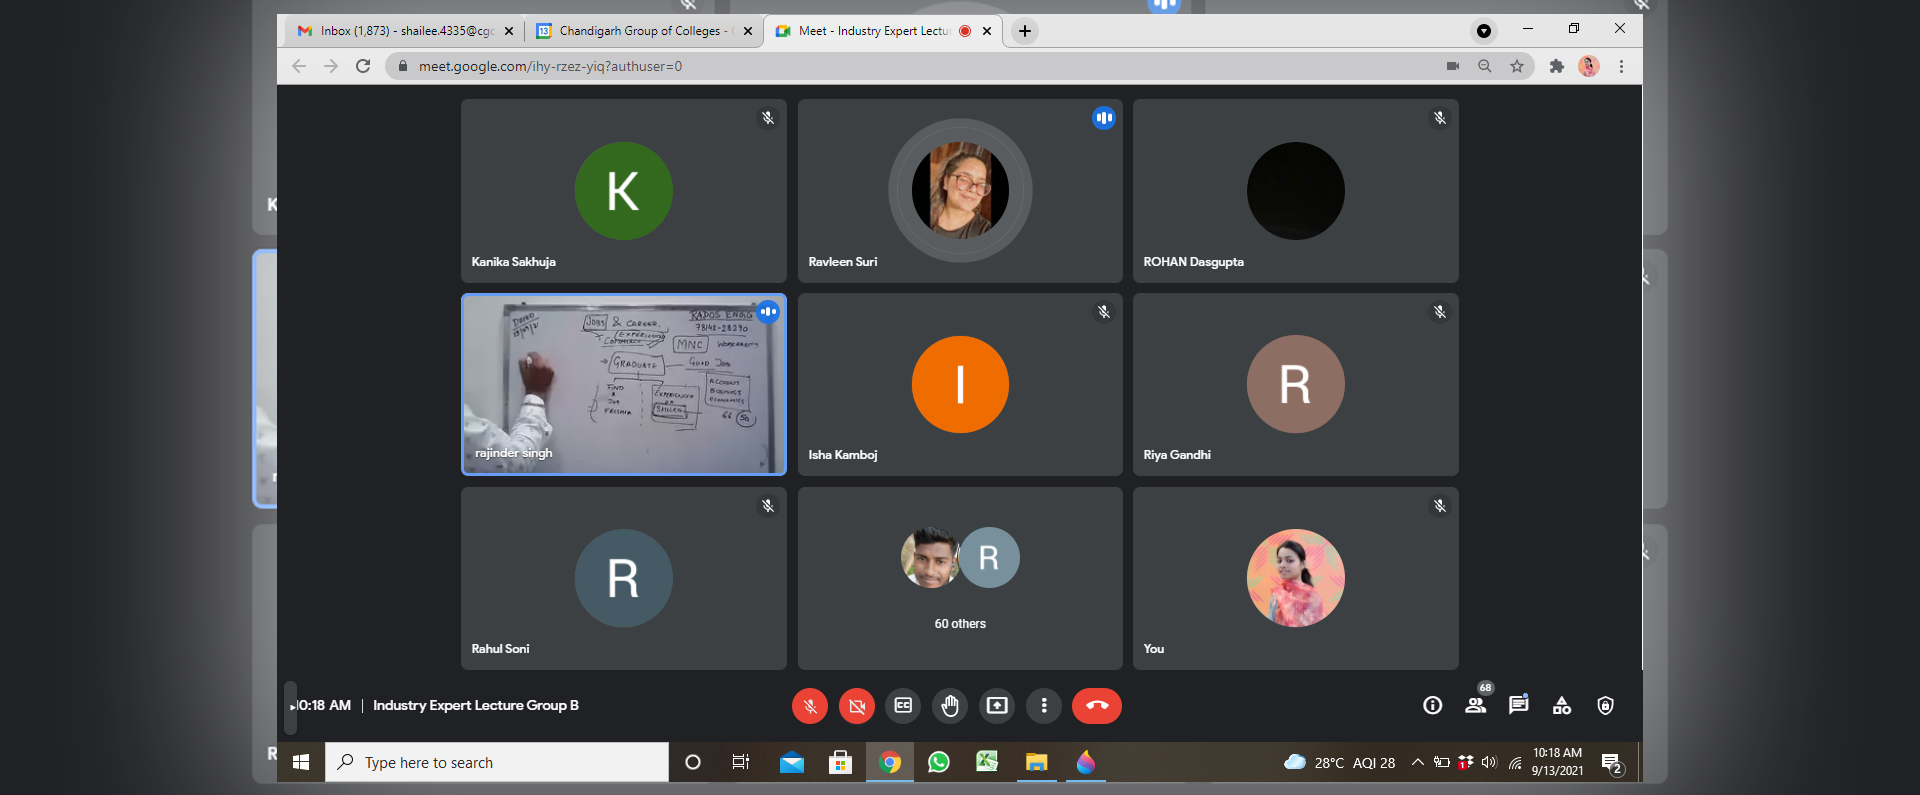Toggle the camera off button
Image resolution: width=1920 pixels, height=795 pixels.
coord(857,706)
